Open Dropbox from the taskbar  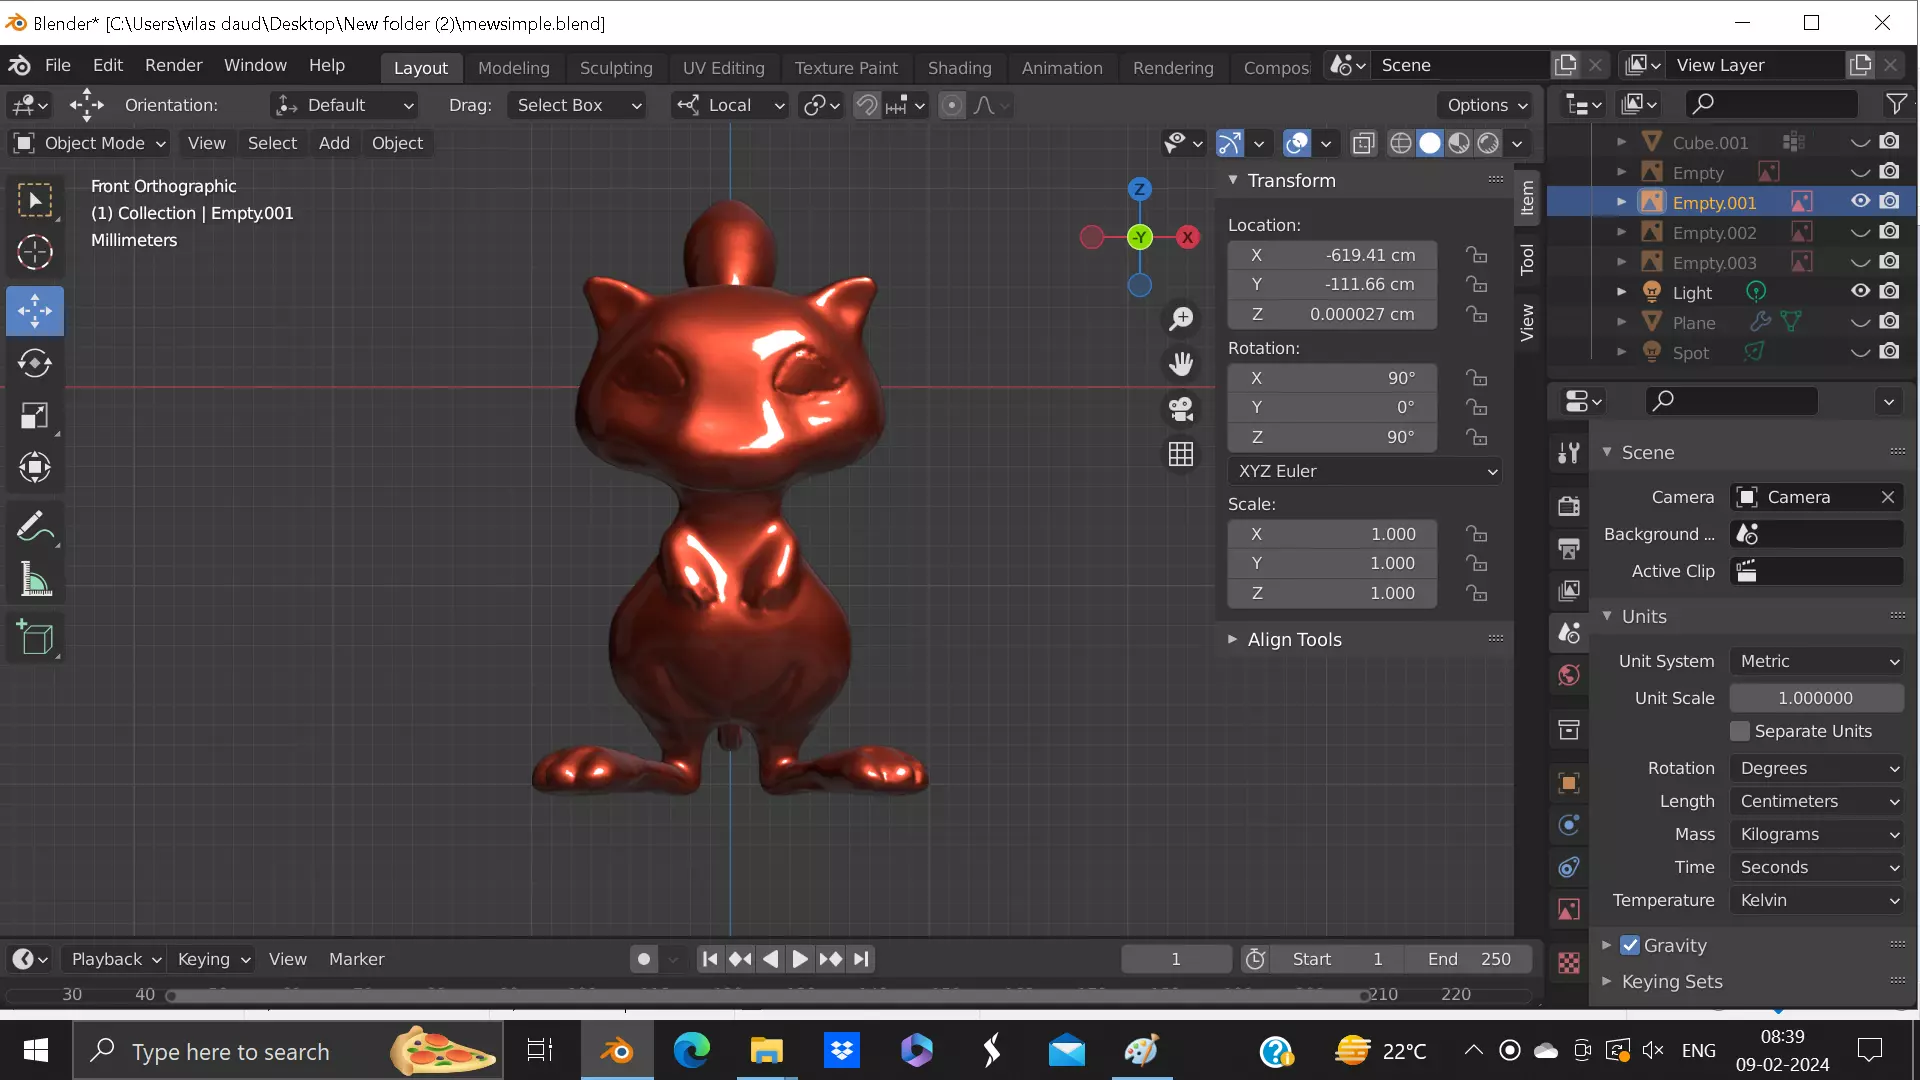click(x=842, y=1051)
